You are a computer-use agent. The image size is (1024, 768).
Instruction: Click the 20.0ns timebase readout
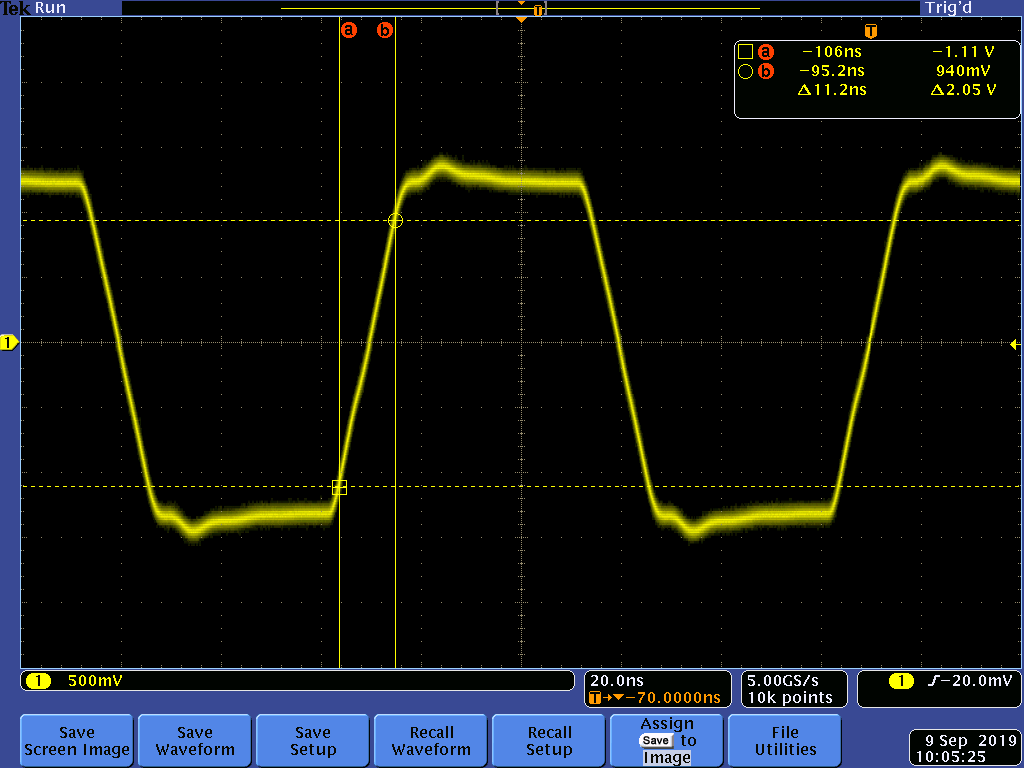pyautogui.click(x=617, y=680)
